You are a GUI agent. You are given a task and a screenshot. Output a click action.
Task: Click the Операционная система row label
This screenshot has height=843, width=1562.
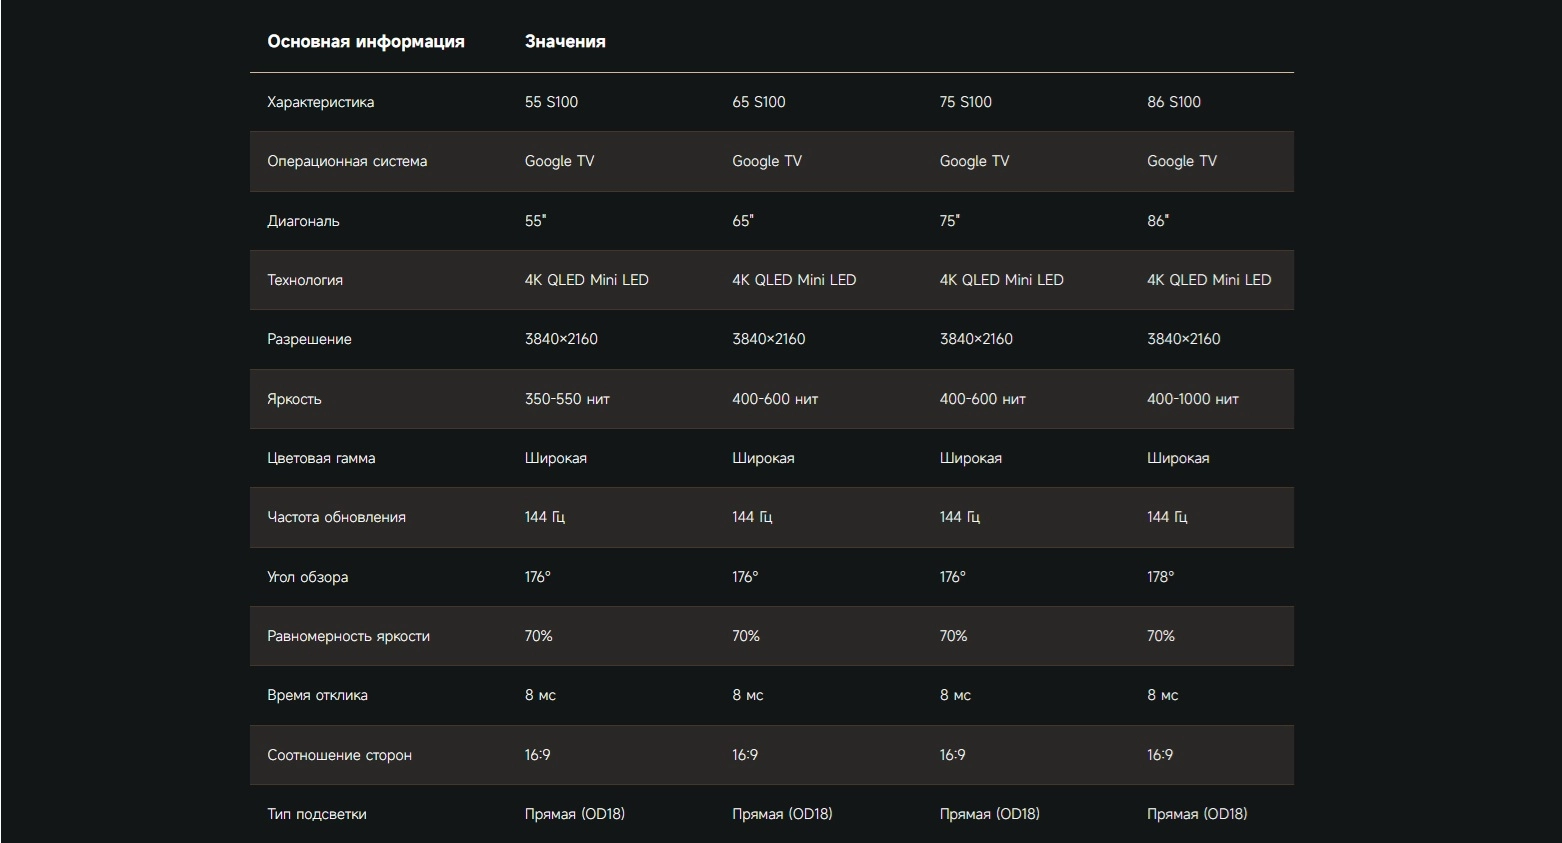point(347,161)
